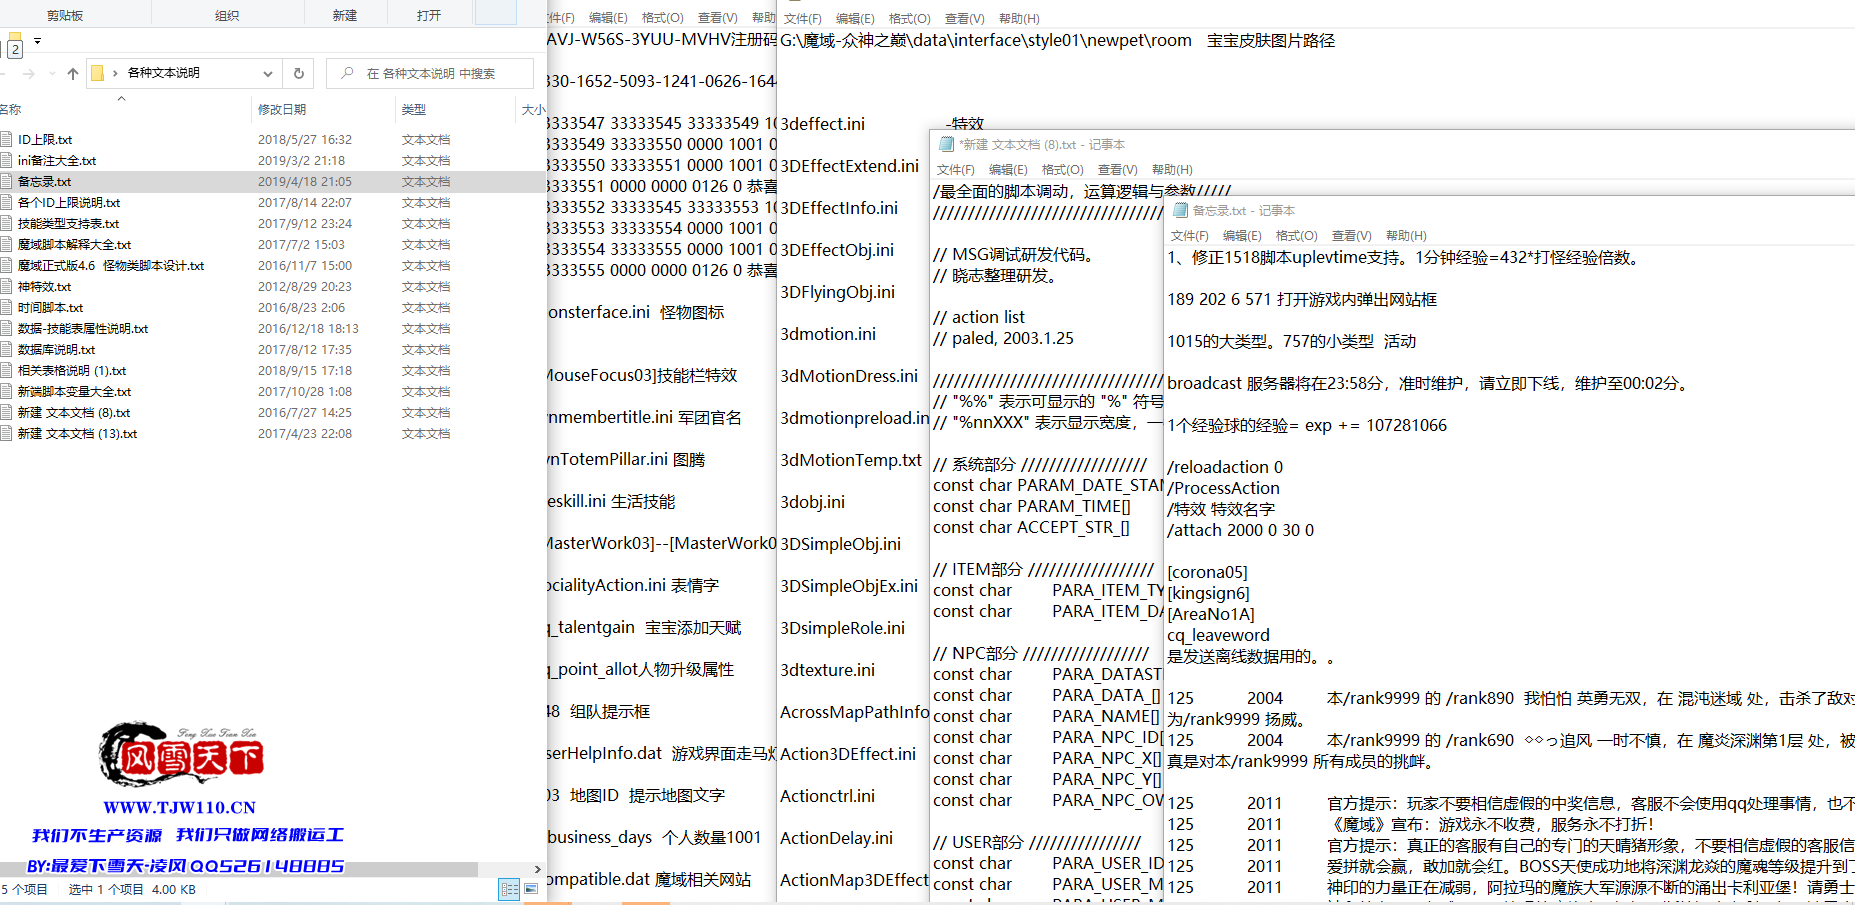Viewport: 1855px width, 905px height.
Task: Click the [corona05] line in 备忘录.txt
Action: point(1207,572)
